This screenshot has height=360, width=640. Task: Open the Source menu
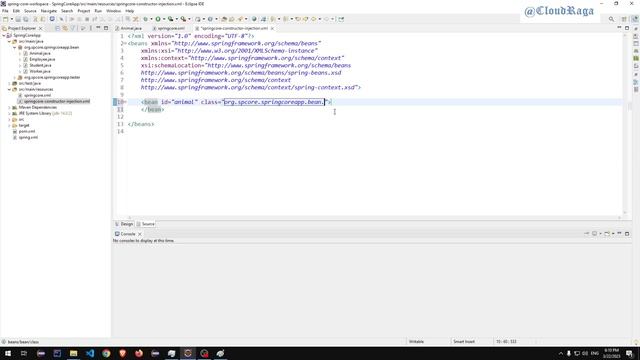pyautogui.click(x=30, y=11)
